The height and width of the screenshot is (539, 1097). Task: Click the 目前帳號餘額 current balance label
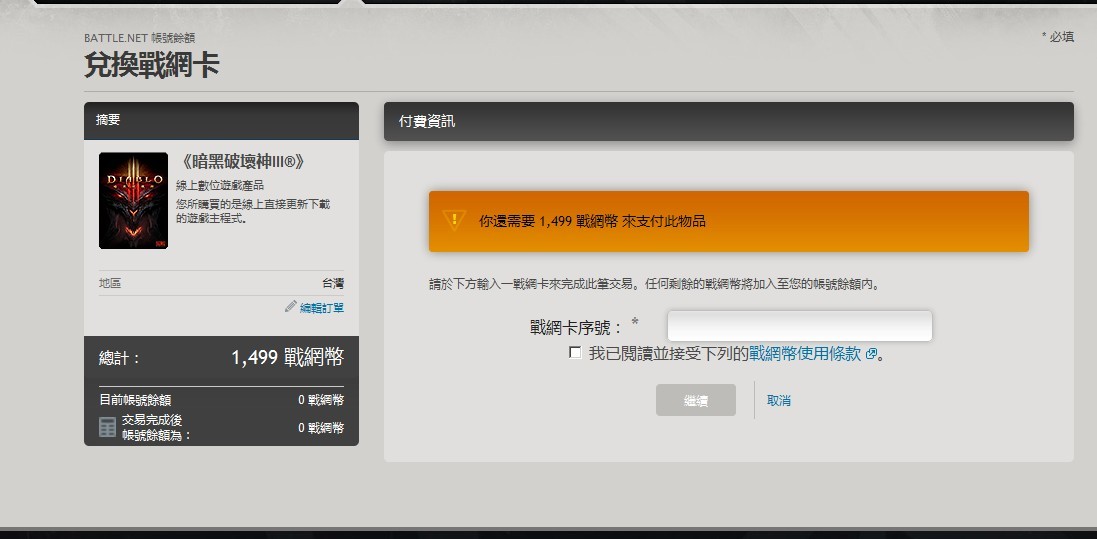click(135, 400)
